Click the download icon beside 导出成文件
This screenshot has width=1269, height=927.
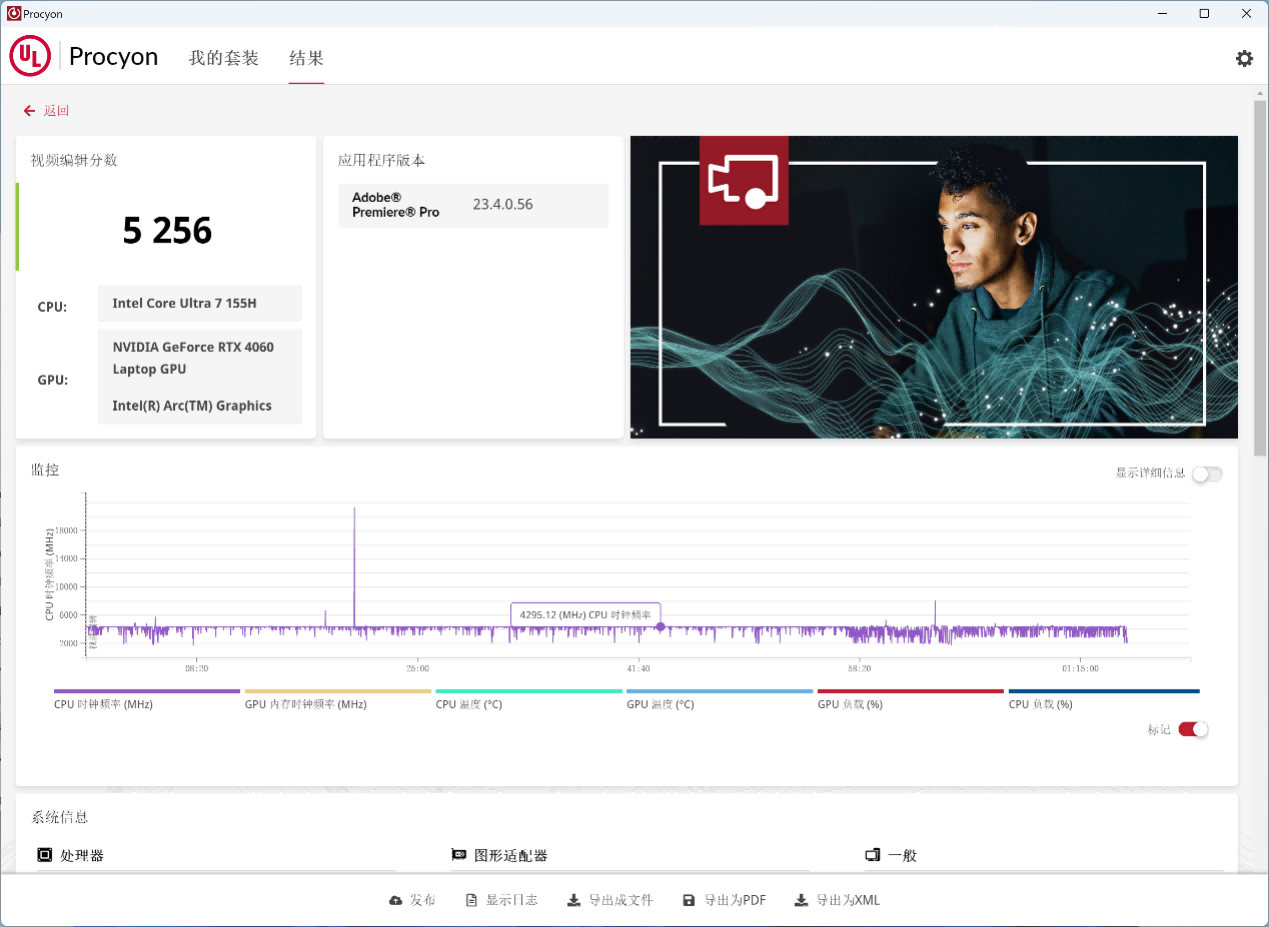tap(571, 900)
